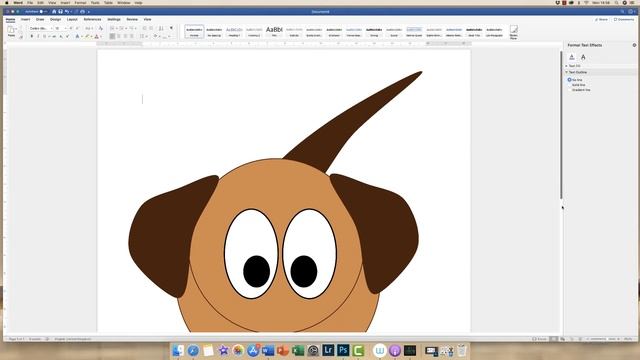
Task: Apply the Heading 1 style
Action: (x=234, y=31)
